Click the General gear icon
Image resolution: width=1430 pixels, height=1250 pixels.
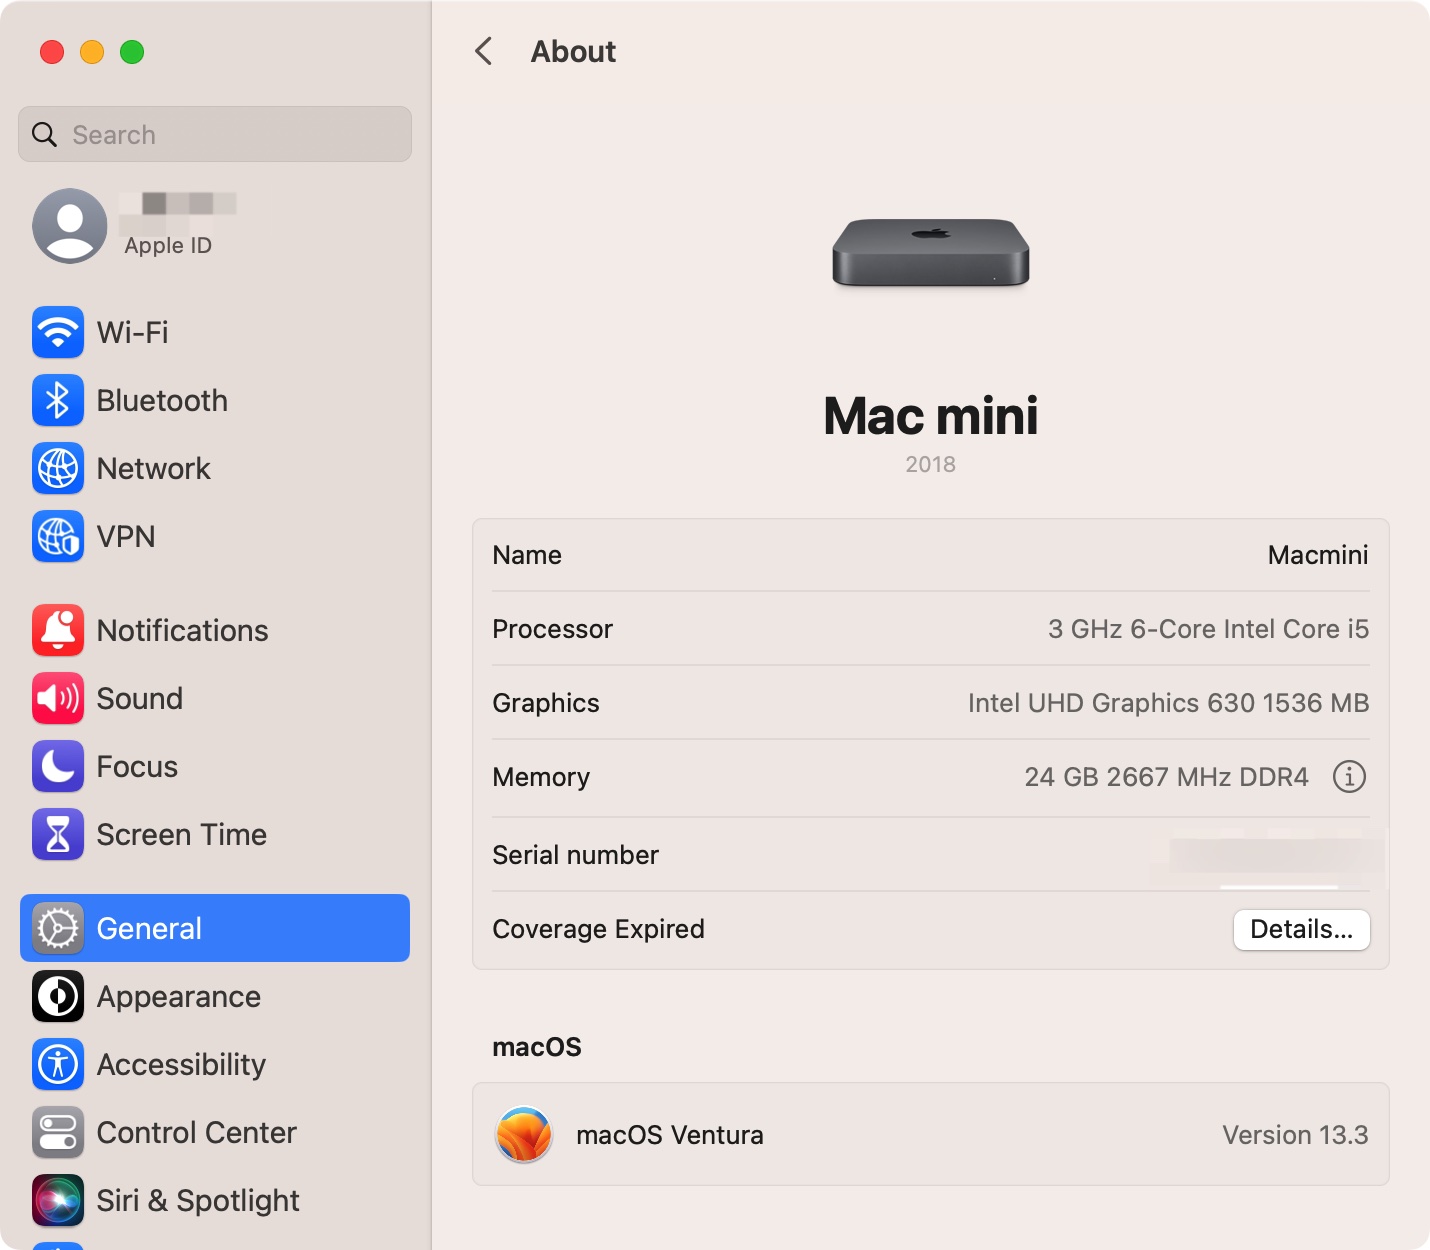(x=58, y=928)
